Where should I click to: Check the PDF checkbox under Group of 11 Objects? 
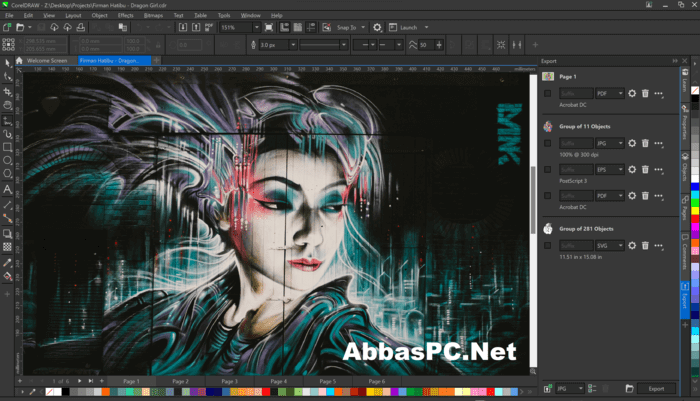click(547, 196)
